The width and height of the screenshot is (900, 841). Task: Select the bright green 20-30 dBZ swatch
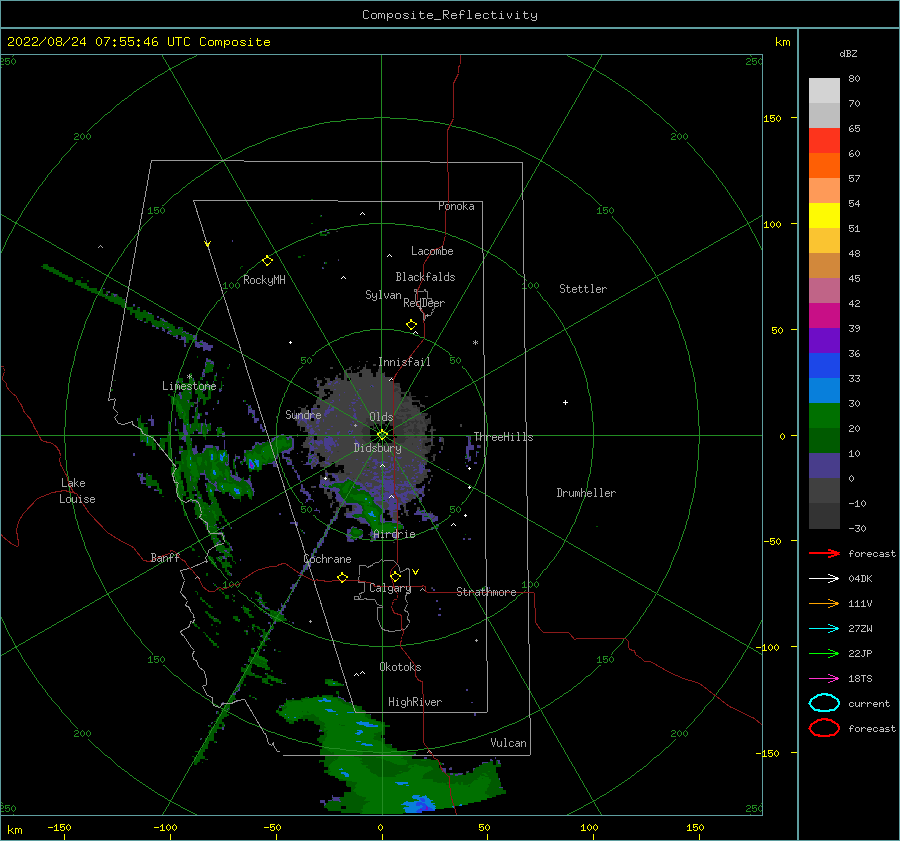[x=824, y=416]
